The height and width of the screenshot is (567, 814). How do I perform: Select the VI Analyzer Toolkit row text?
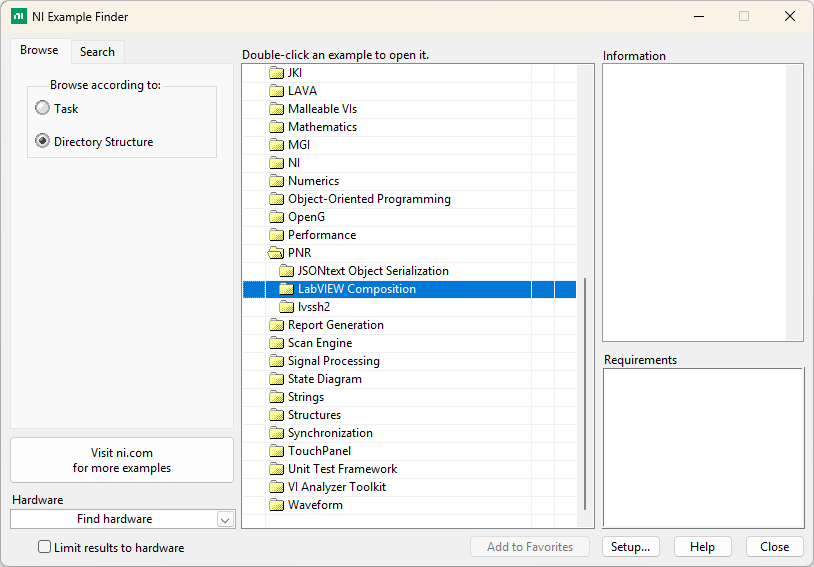coord(337,487)
